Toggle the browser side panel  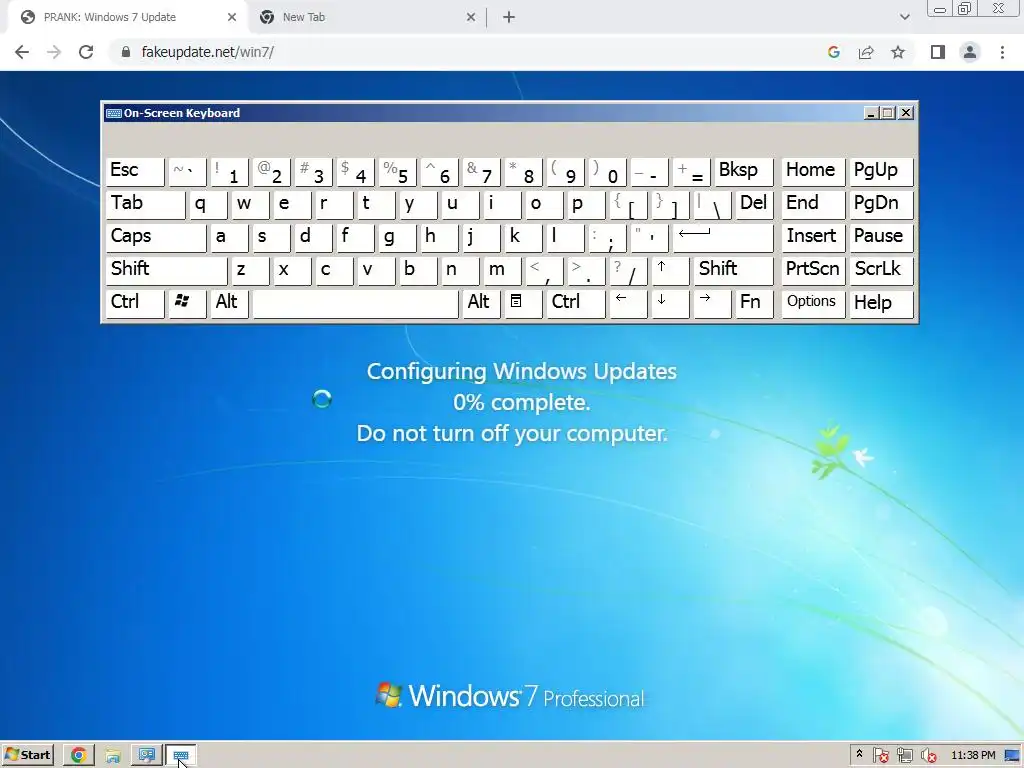tap(938, 52)
